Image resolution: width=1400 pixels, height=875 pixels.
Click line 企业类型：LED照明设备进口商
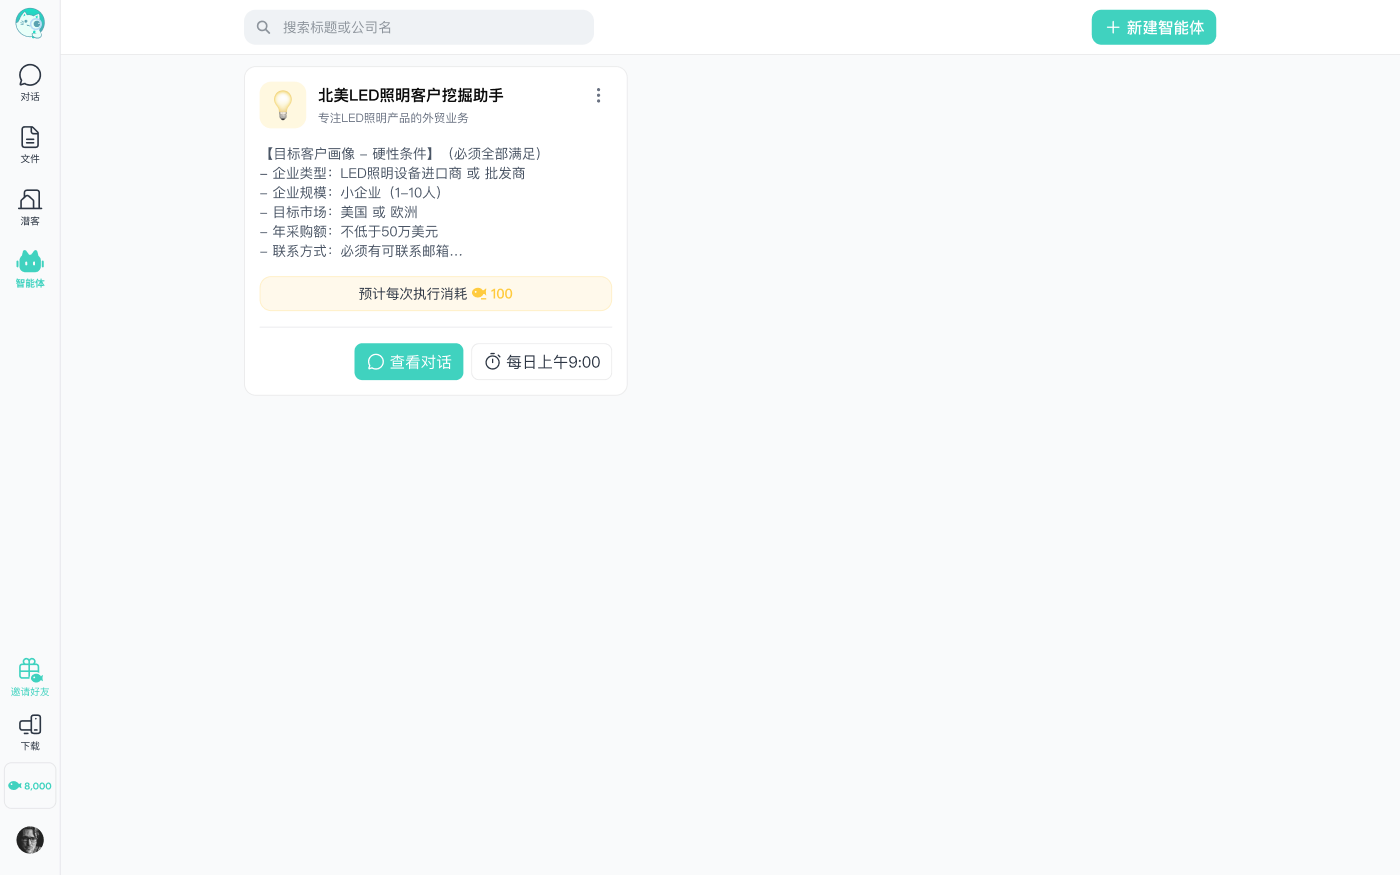(393, 173)
